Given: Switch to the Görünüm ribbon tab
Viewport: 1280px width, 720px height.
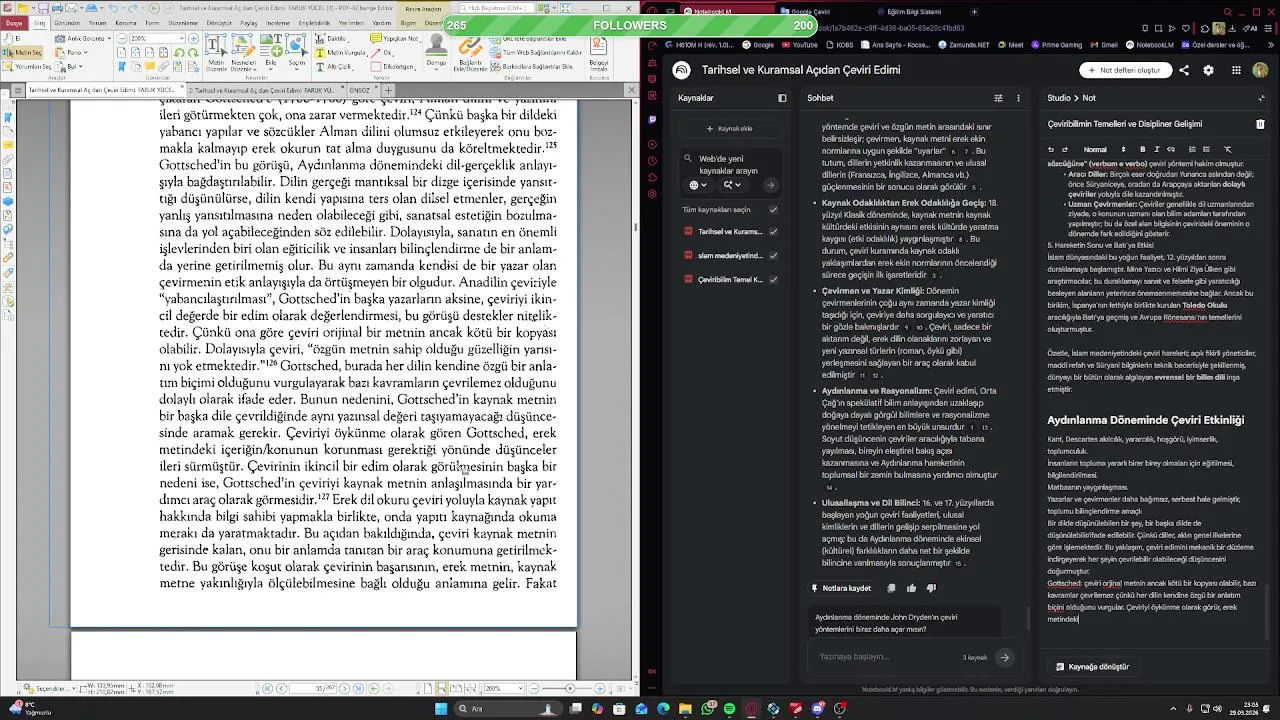Looking at the screenshot, I should click(x=67, y=23).
